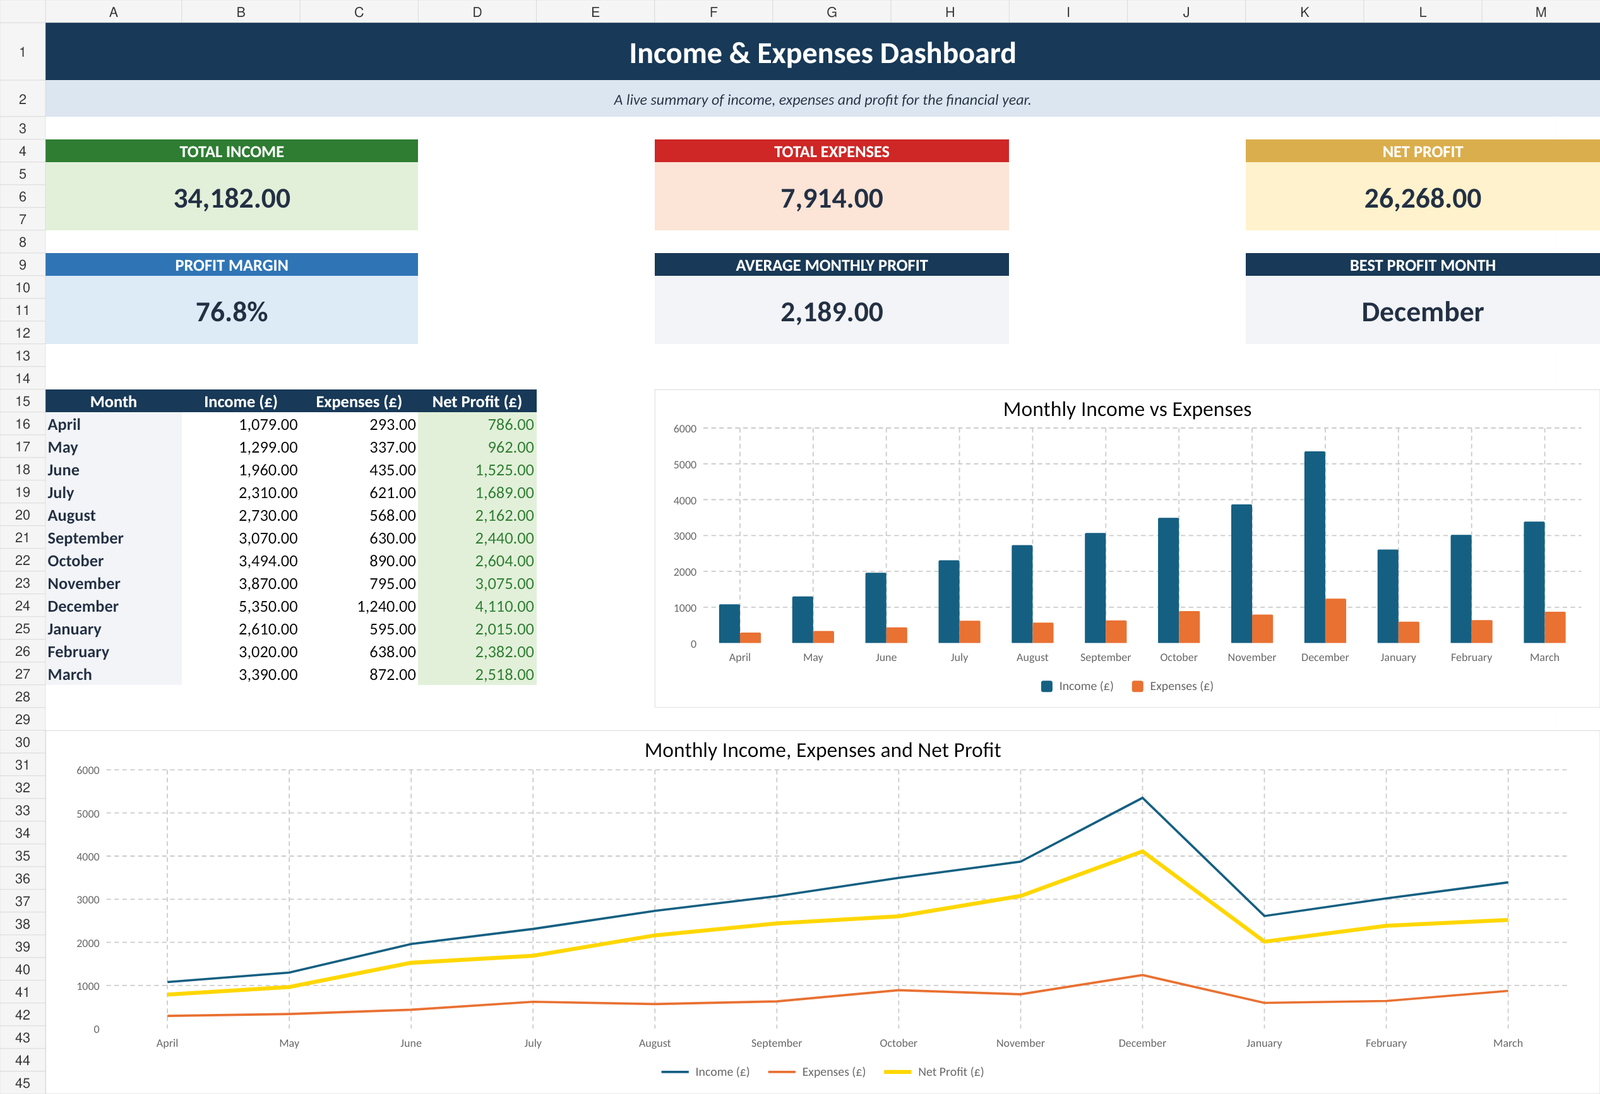This screenshot has width=1600, height=1094.
Task: Select the total expenses value 7,914.00
Action: tap(832, 197)
